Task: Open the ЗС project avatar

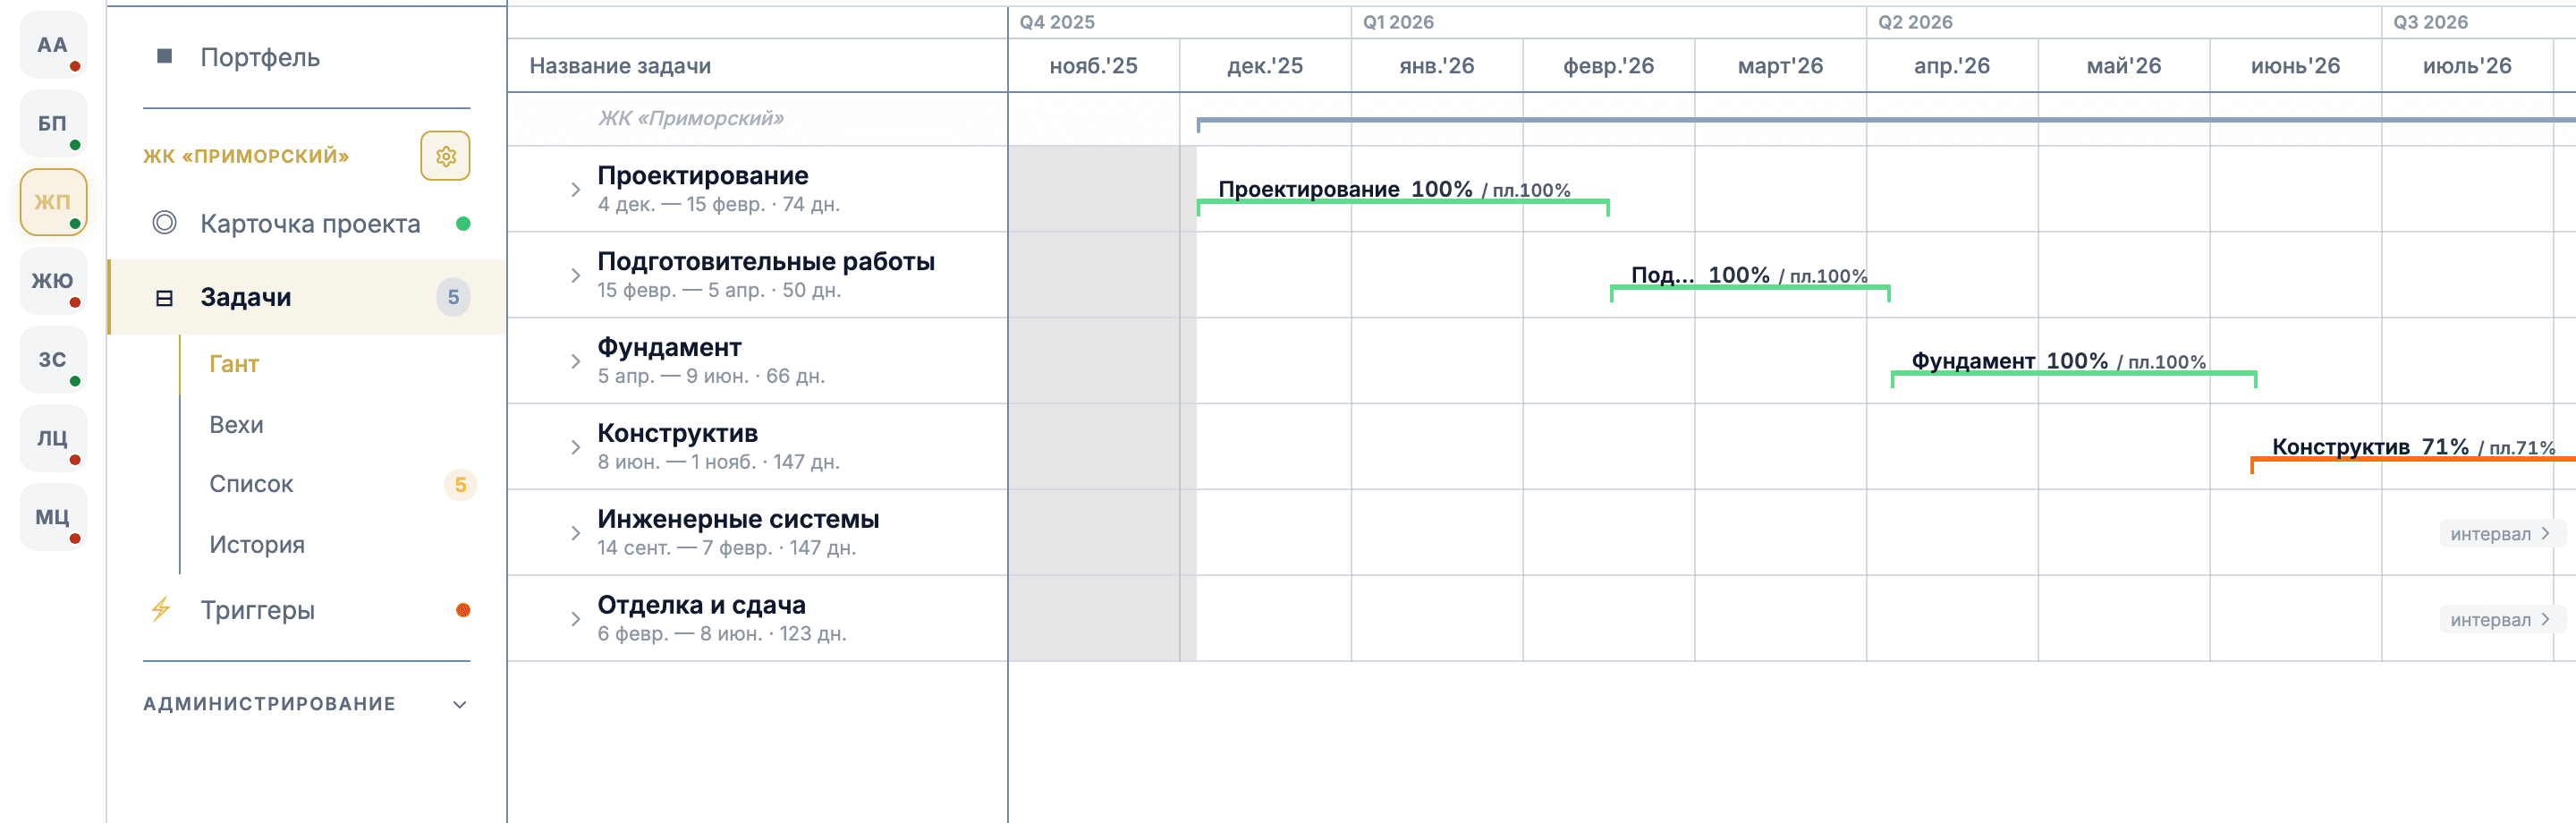Action: click(53, 360)
